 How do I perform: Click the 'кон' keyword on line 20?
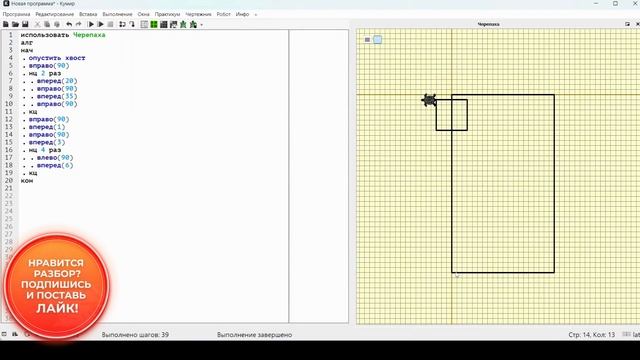(x=27, y=180)
